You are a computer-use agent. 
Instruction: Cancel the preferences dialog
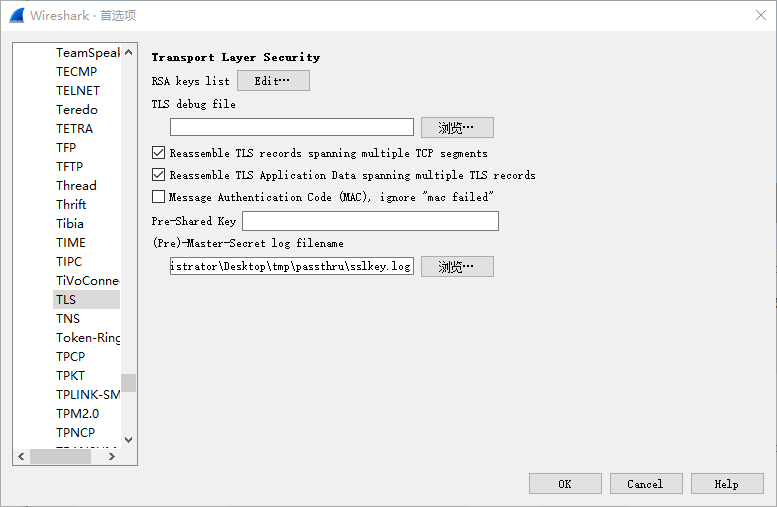pos(646,484)
